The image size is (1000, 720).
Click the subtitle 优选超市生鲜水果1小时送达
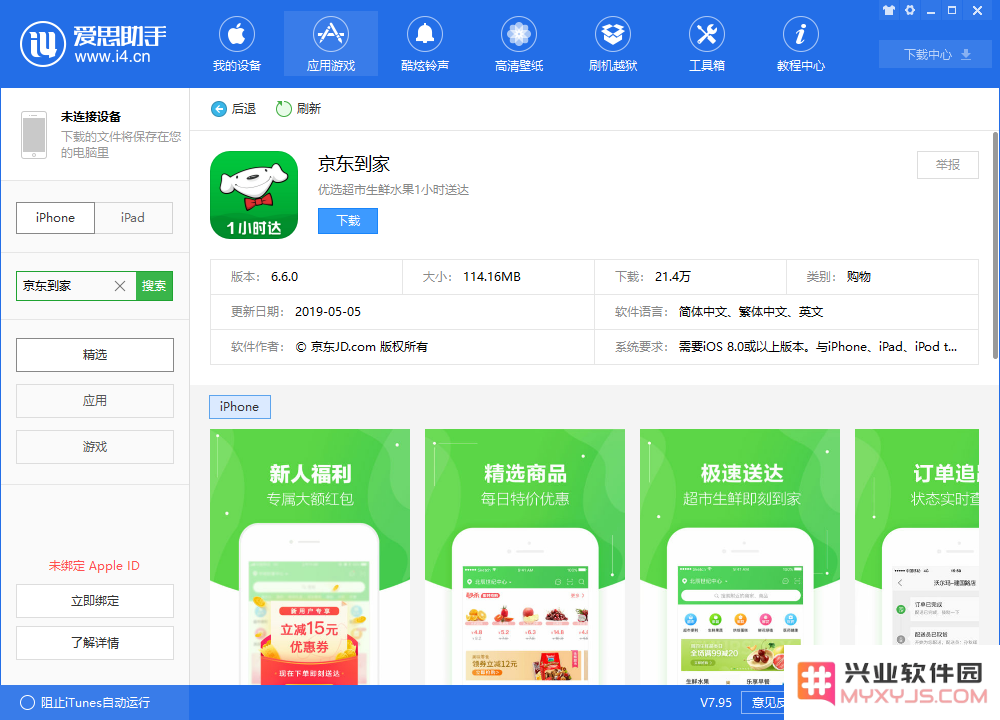(x=393, y=190)
